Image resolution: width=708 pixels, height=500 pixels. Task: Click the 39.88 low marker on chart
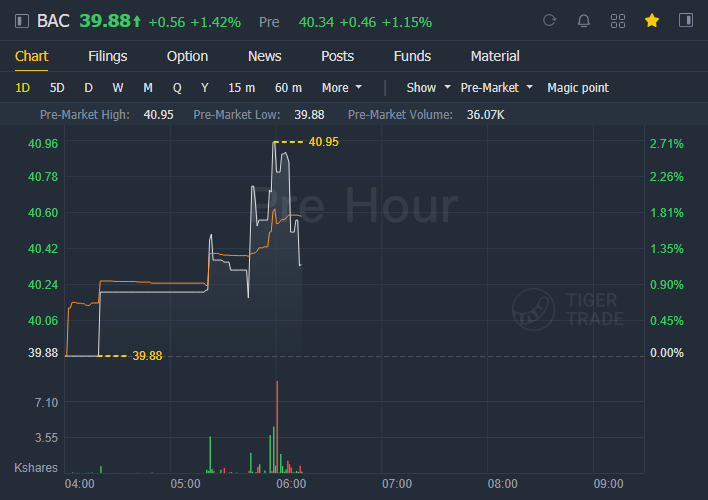click(147, 356)
